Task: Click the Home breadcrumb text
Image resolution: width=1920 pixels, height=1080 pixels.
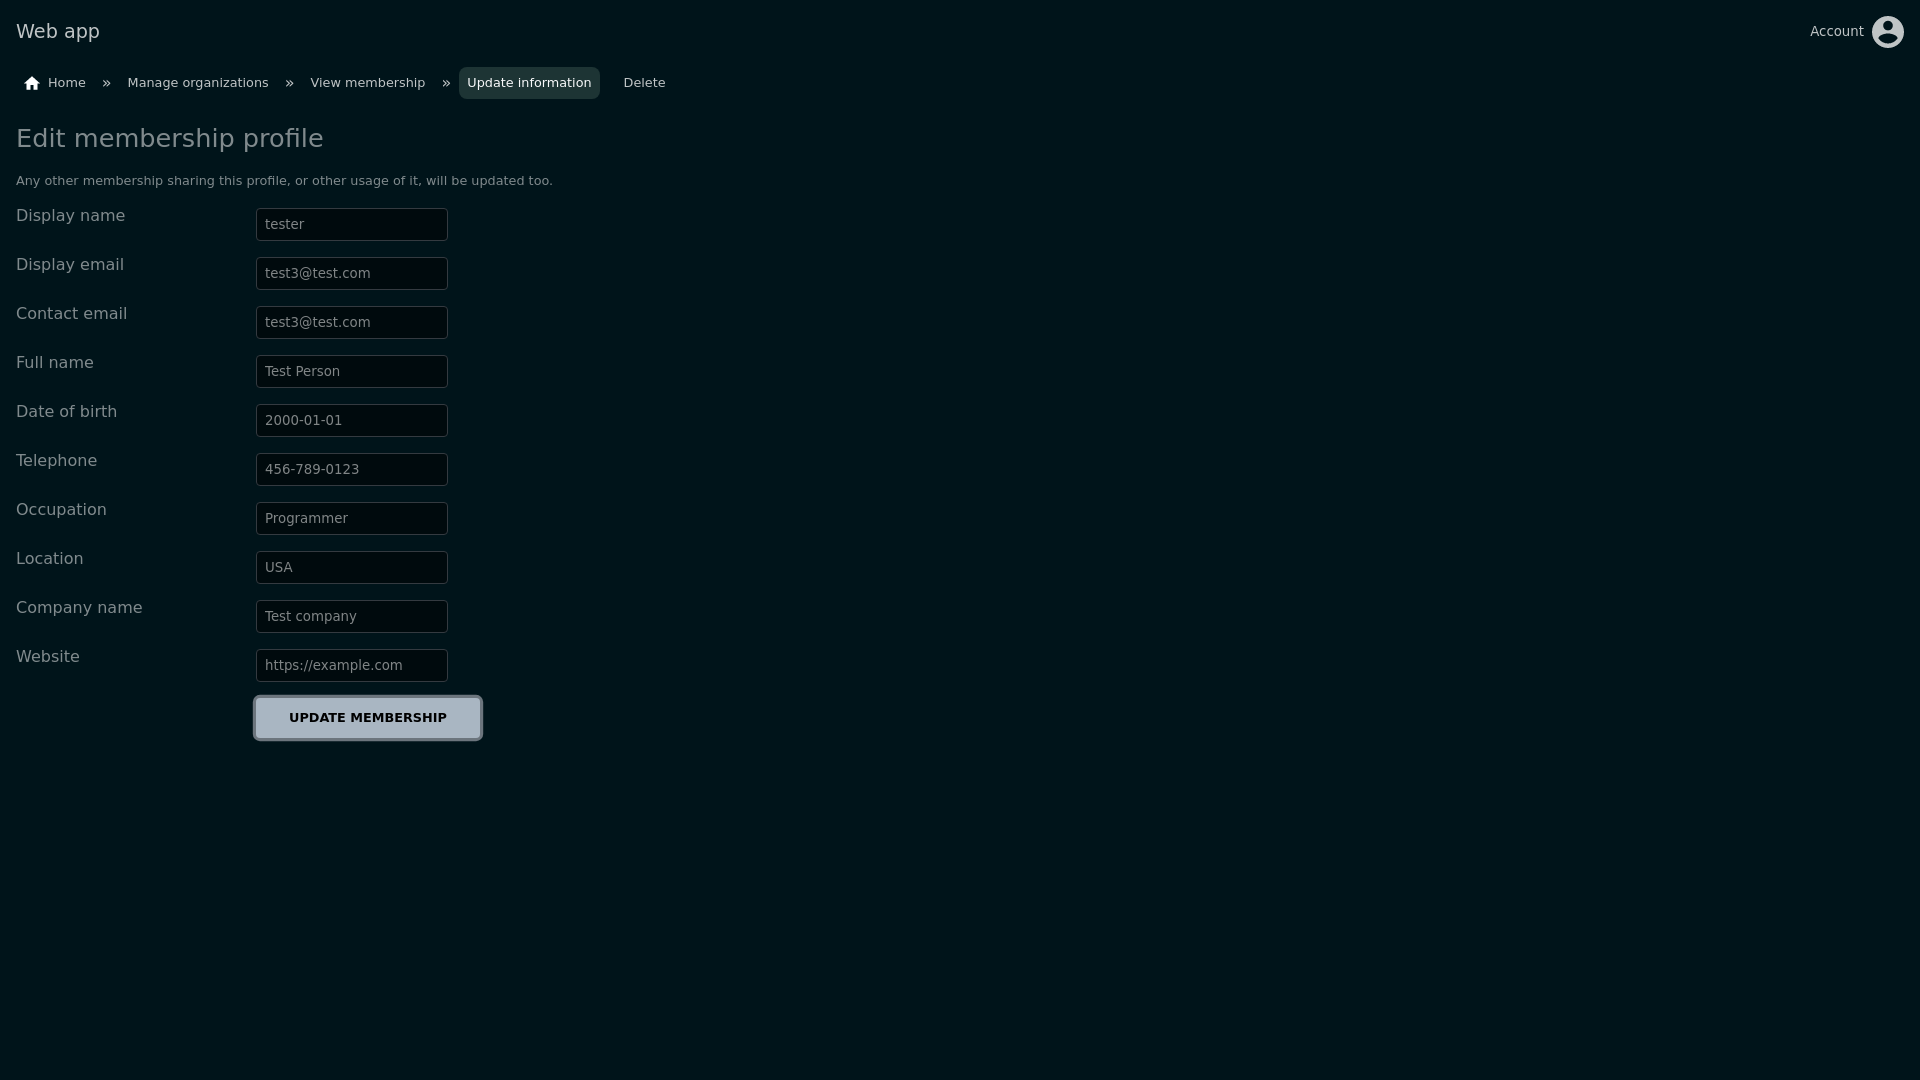Action: (x=66, y=83)
